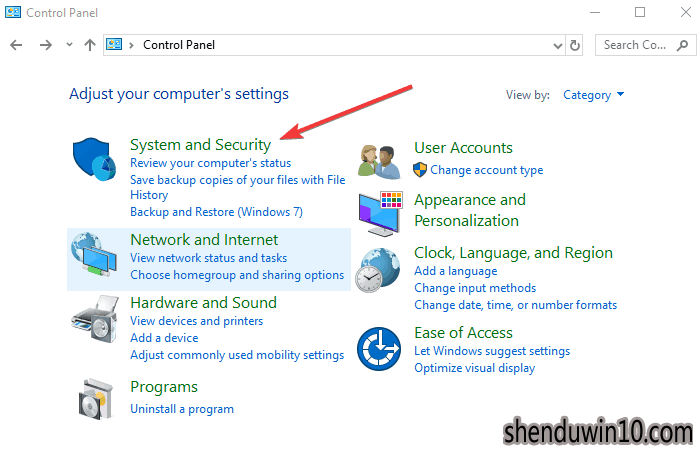Expand the address bar history dropdown

pyautogui.click(x=557, y=45)
